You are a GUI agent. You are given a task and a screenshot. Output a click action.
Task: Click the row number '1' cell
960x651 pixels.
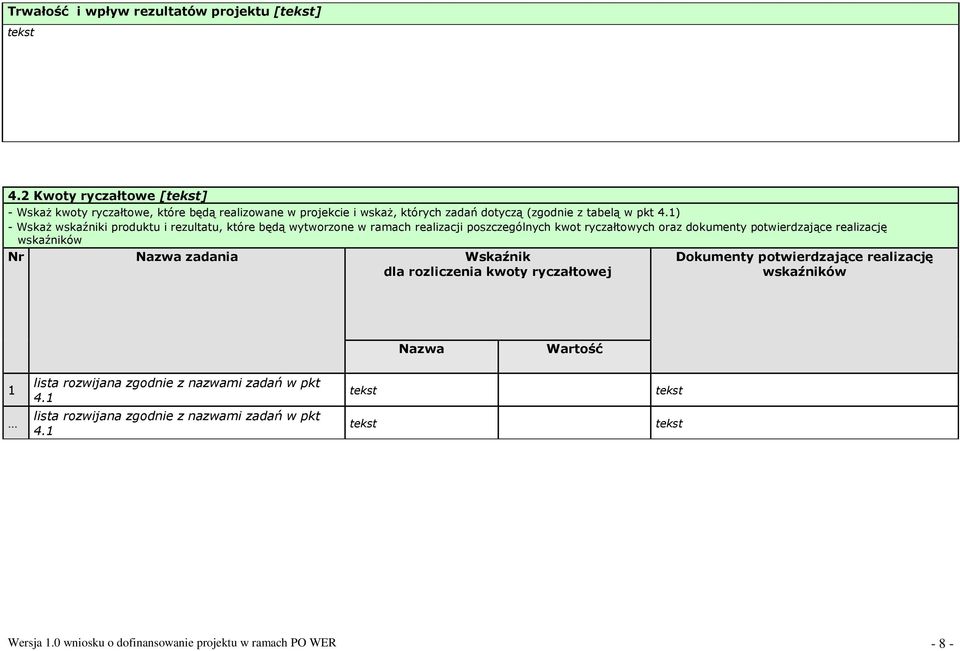[x=16, y=389]
